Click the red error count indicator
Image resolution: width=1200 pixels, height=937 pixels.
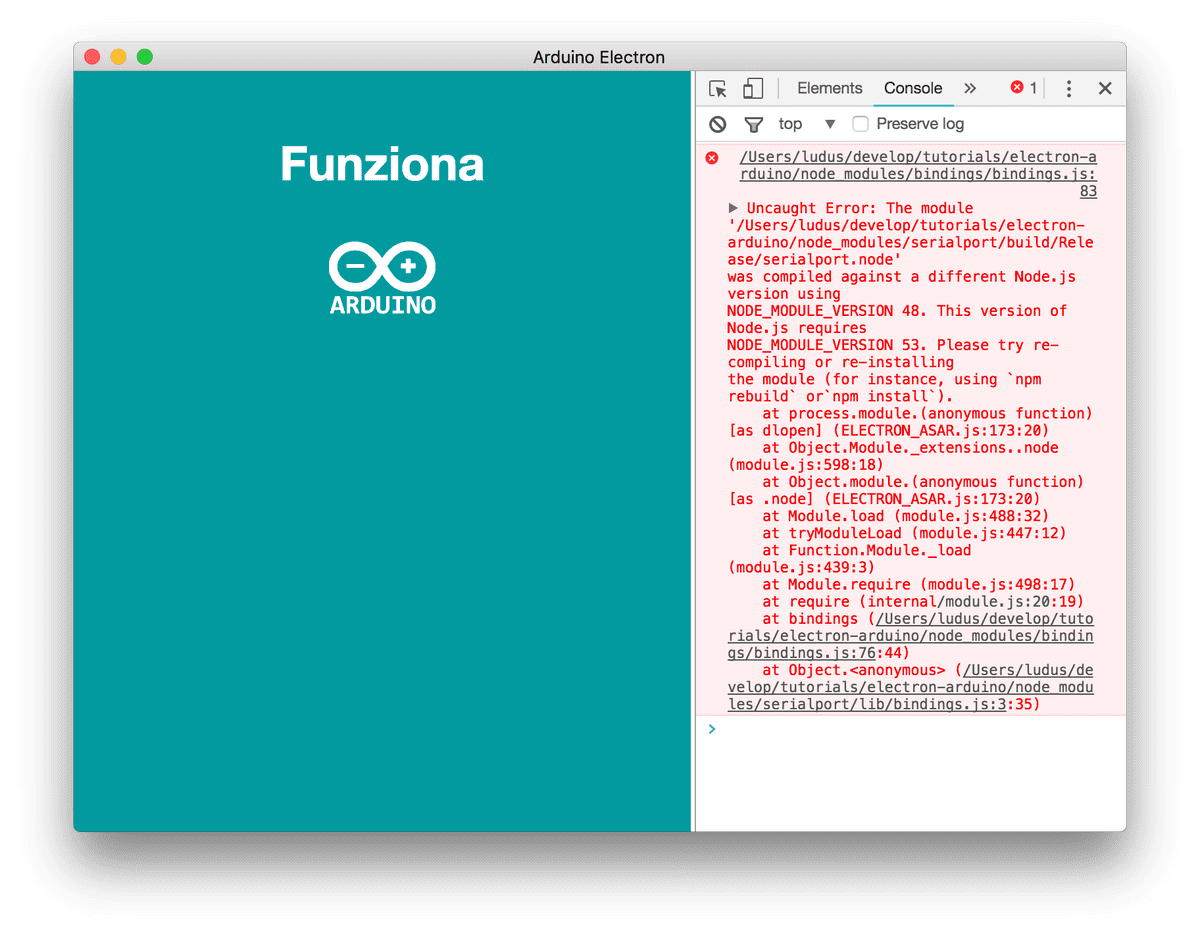(1023, 88)
